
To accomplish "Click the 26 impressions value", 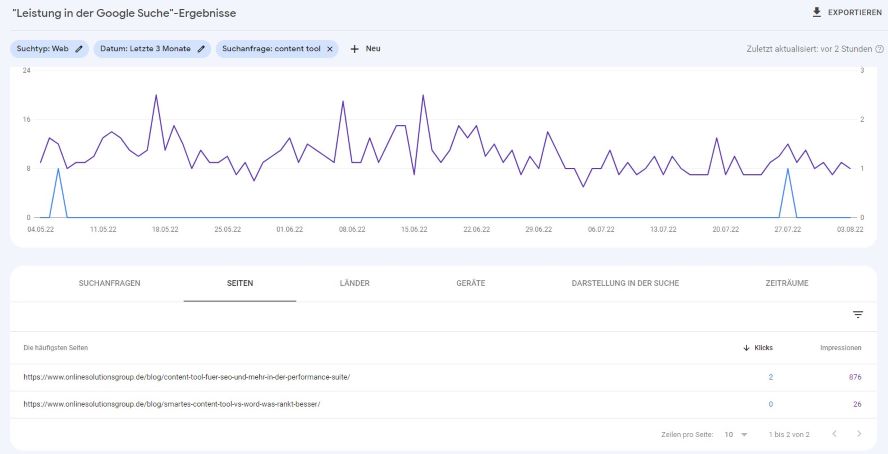I will pos(857,405).
